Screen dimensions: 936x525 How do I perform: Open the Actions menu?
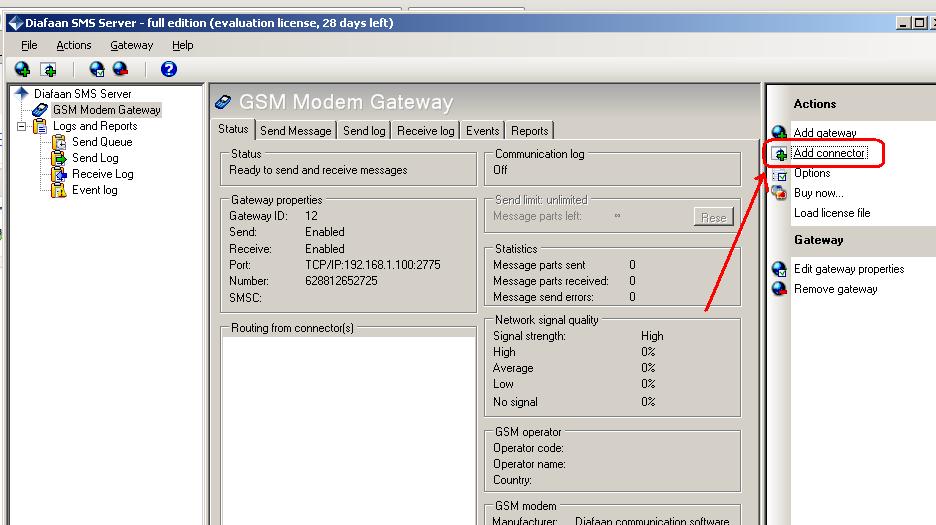click(73, 45)
